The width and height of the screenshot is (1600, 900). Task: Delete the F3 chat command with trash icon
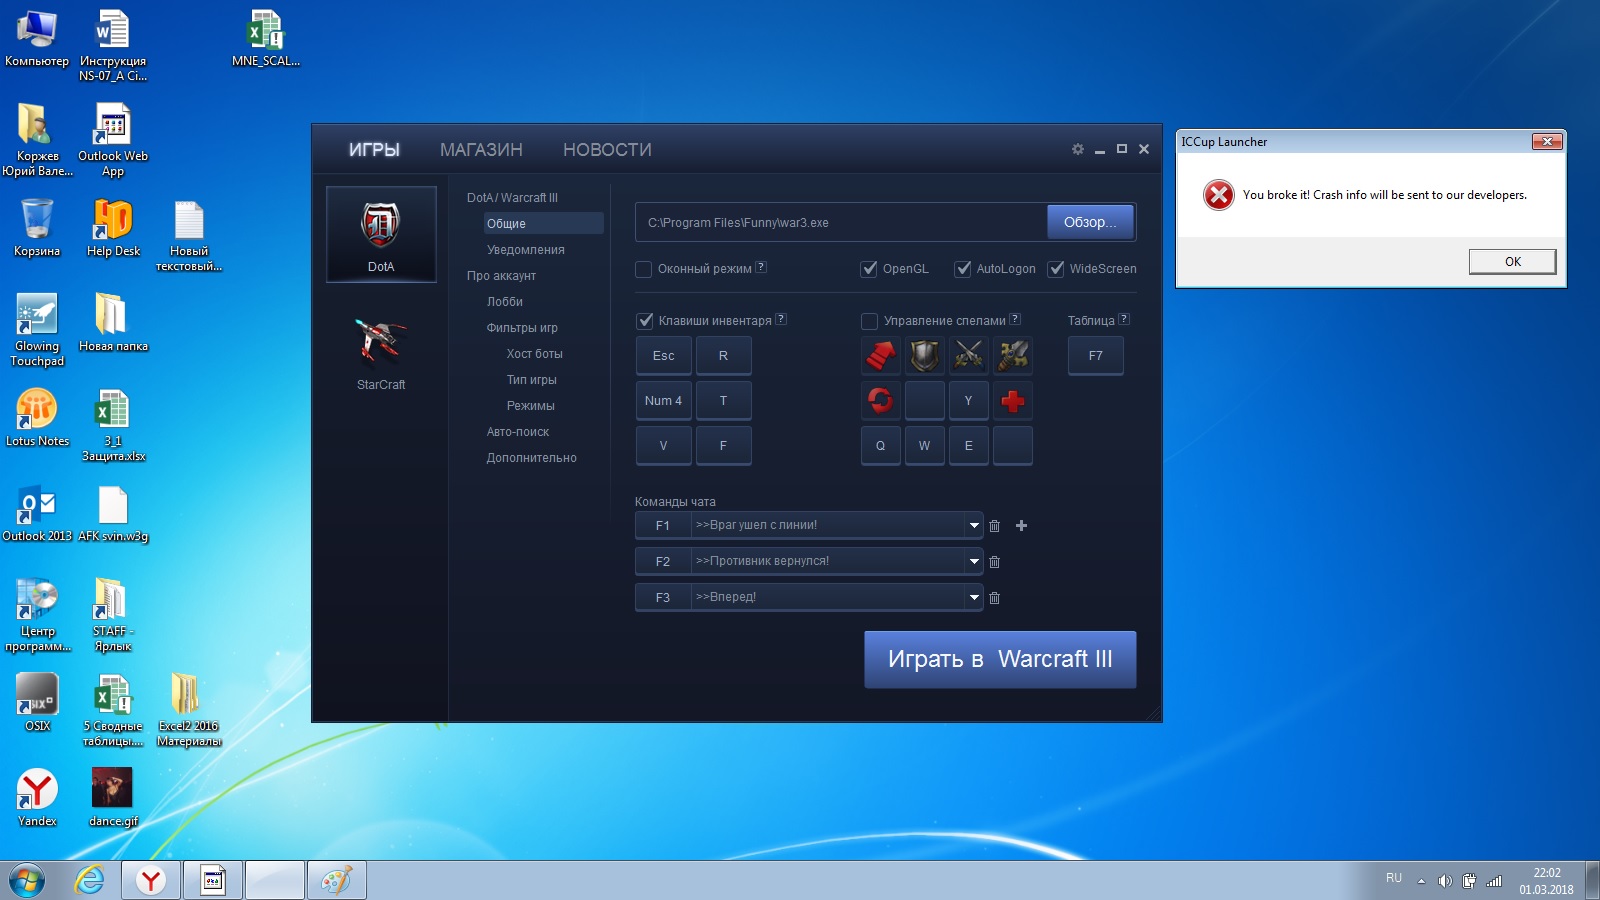(x=994, y=598)
